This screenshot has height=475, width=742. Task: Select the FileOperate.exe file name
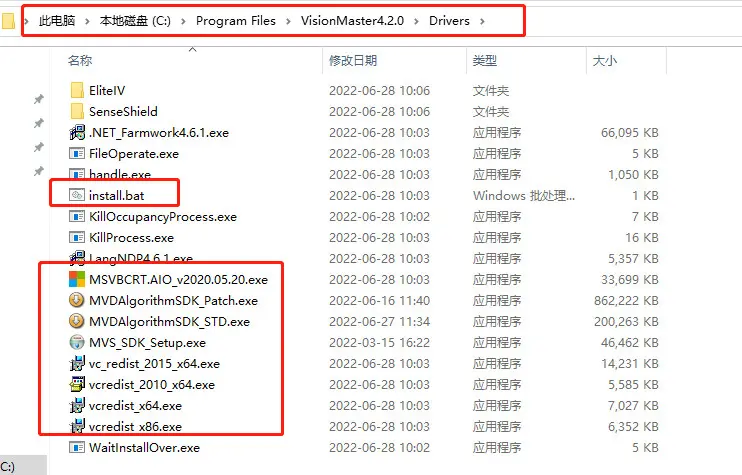pos(133,153)
